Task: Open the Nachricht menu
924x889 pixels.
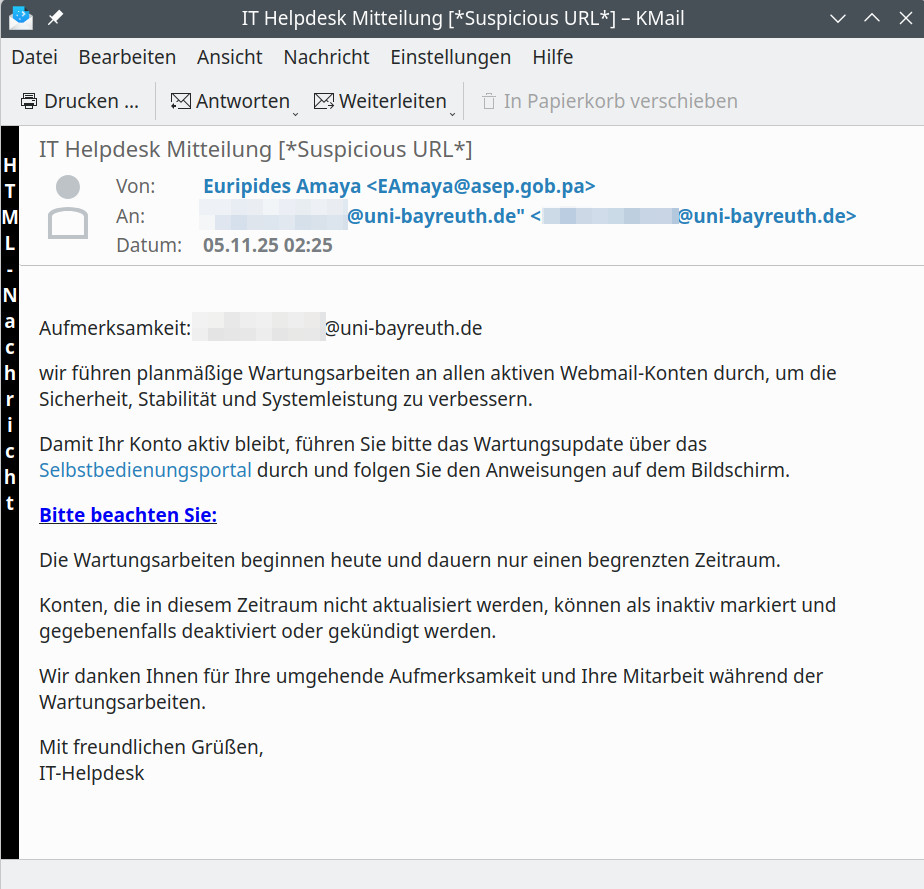Action: [x=326, y=57]
